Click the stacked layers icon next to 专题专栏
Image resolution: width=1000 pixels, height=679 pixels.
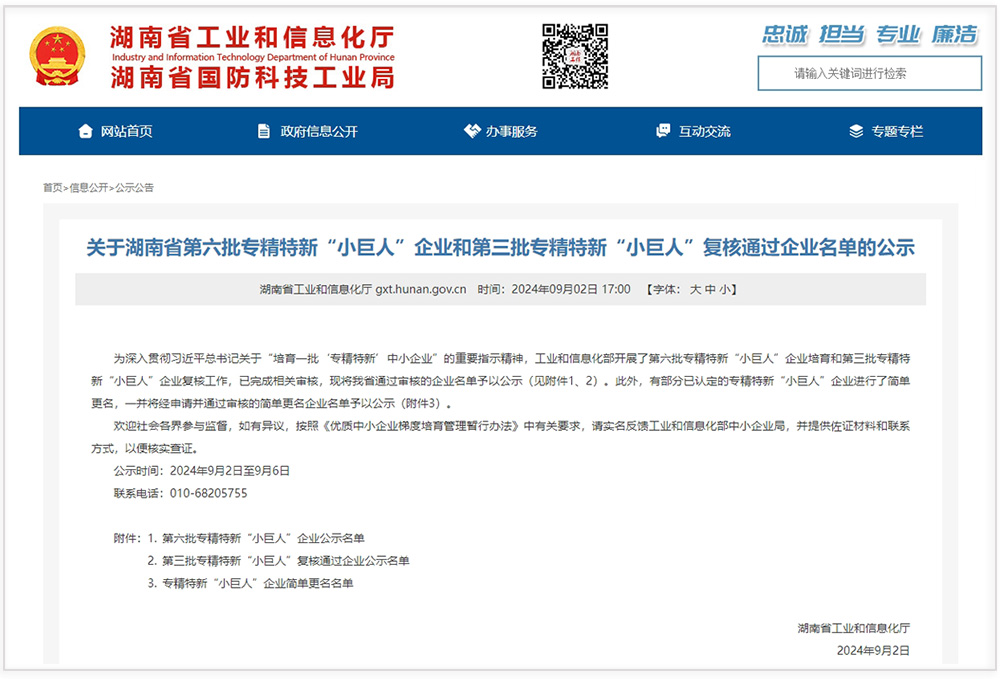click(x=854, y=130)
